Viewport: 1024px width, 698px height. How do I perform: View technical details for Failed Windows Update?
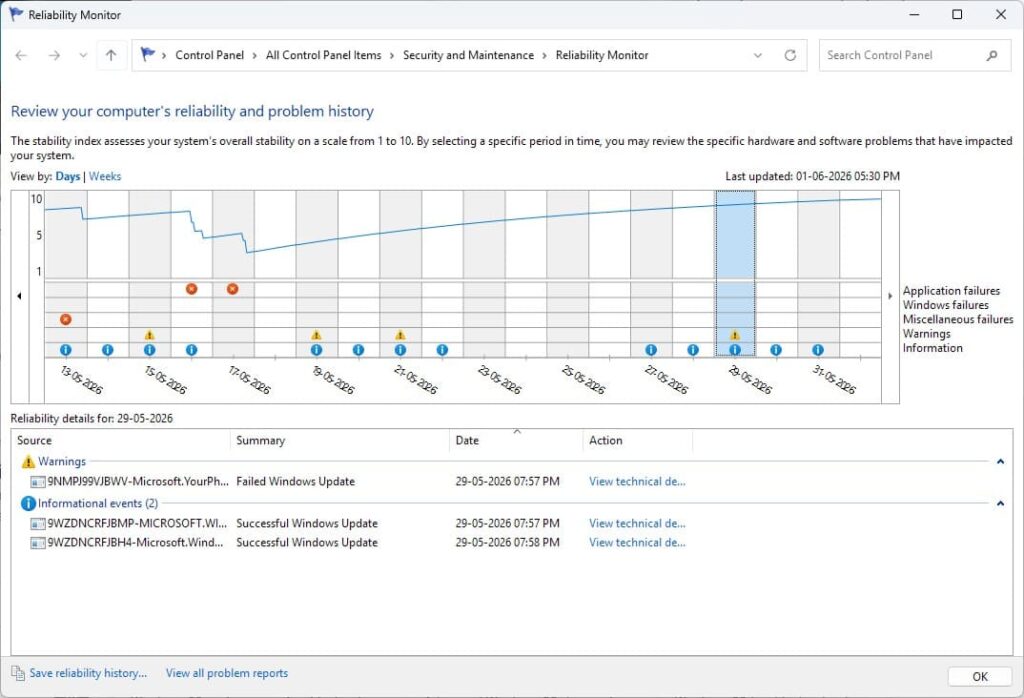click(637, 482)
